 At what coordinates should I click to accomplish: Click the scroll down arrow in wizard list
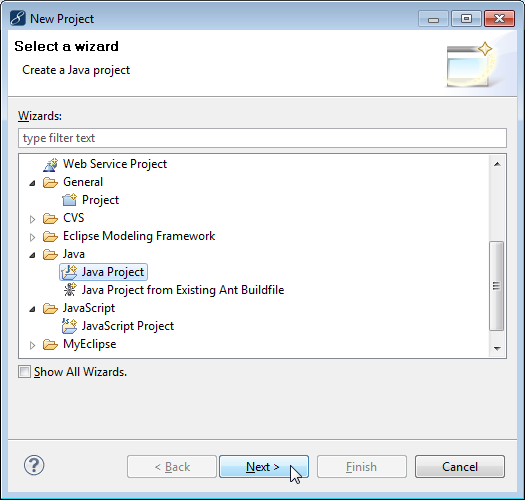click(x=497, y=349)
